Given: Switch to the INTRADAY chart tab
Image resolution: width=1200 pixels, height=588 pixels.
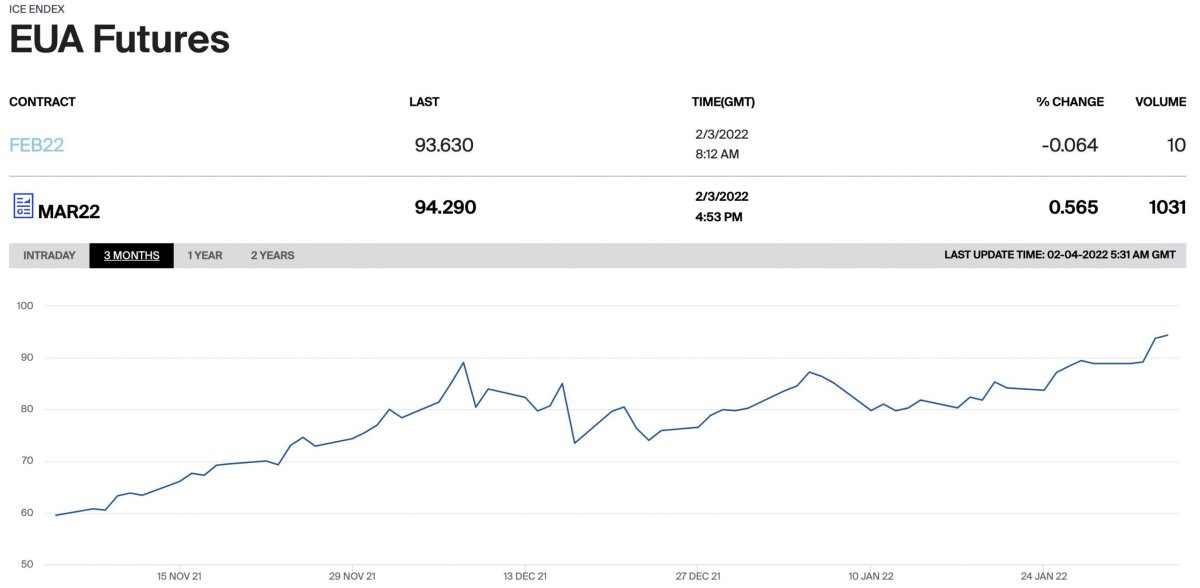Looking at the screenshot, I should point(49,255).
